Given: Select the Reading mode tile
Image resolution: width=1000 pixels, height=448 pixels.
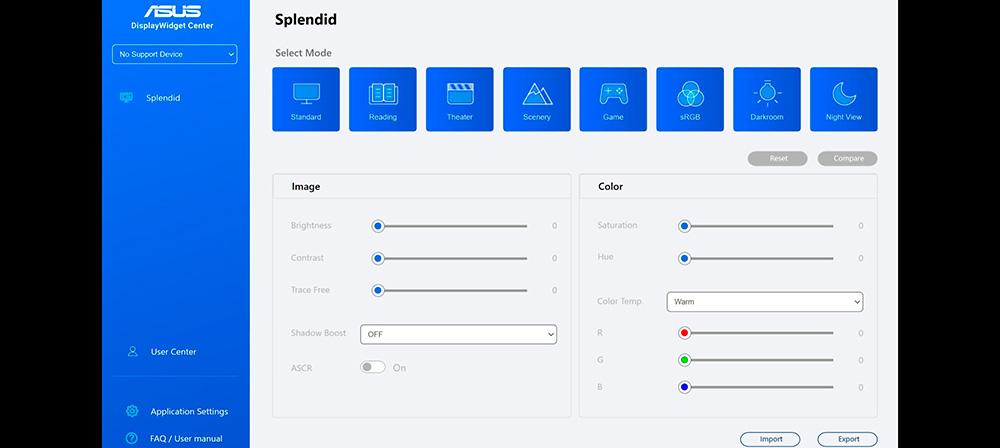Looking at the screenshot, I should [383, 100].
